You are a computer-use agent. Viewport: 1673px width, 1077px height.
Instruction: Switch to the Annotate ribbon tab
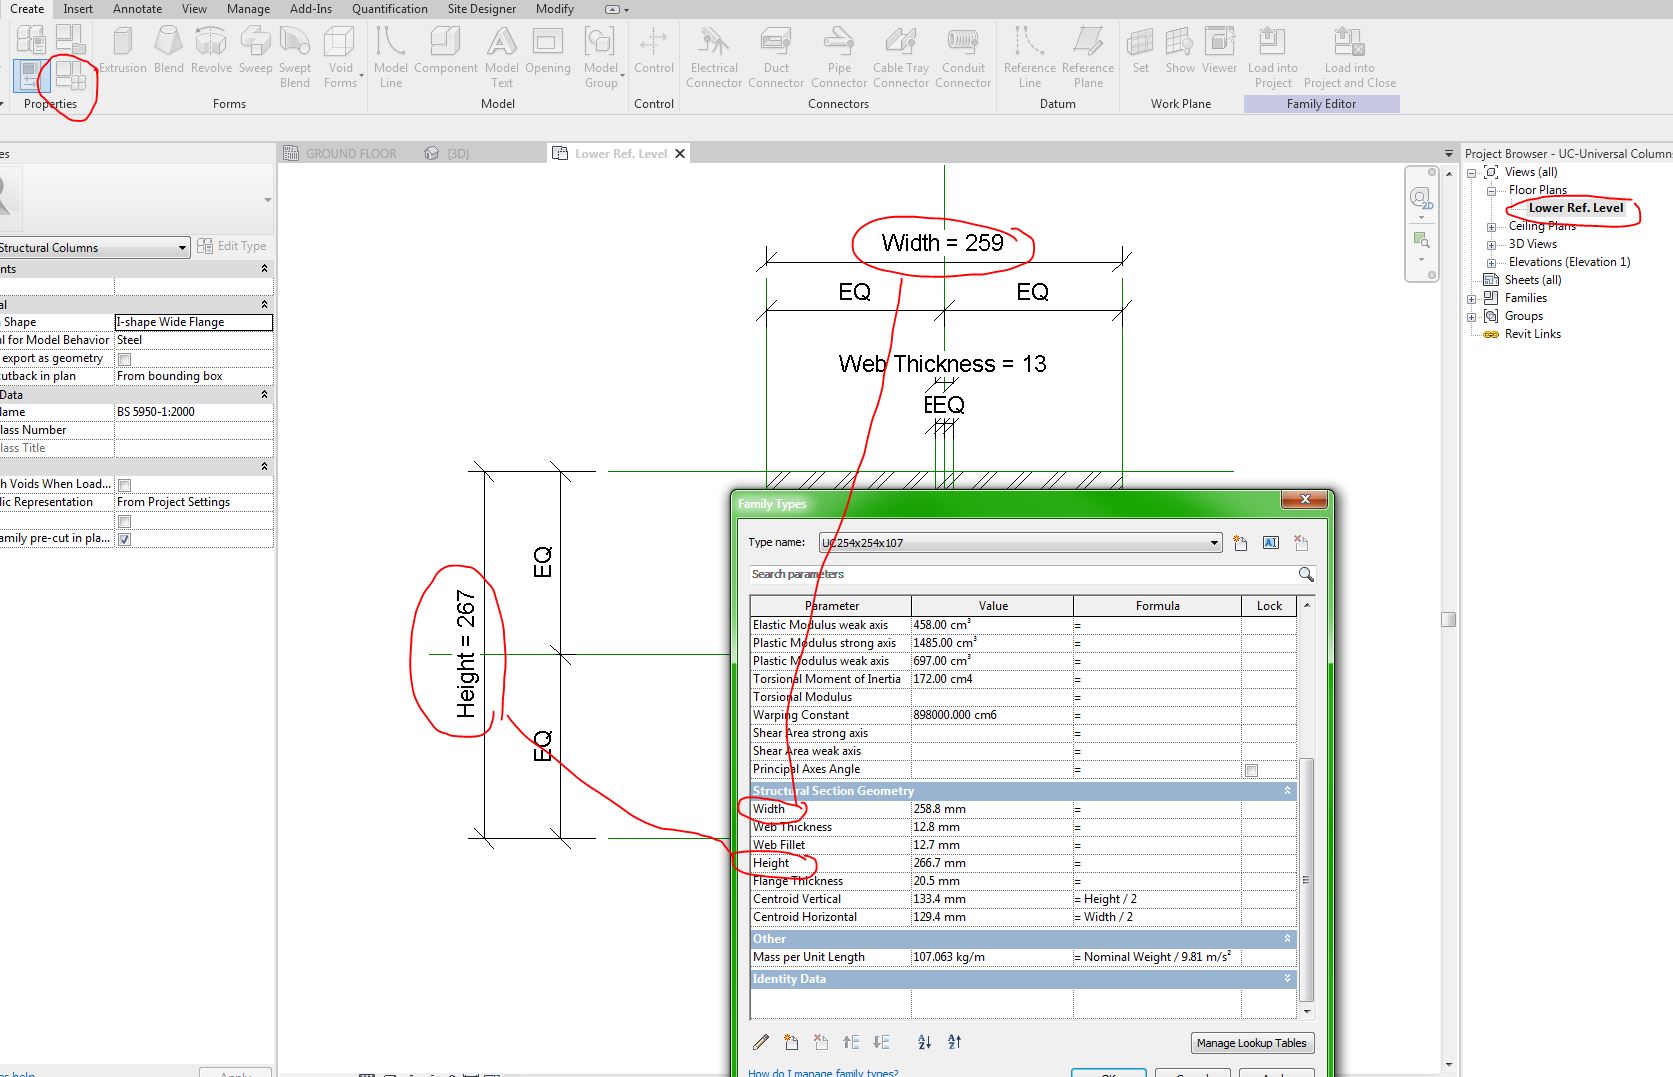point(137,9)
